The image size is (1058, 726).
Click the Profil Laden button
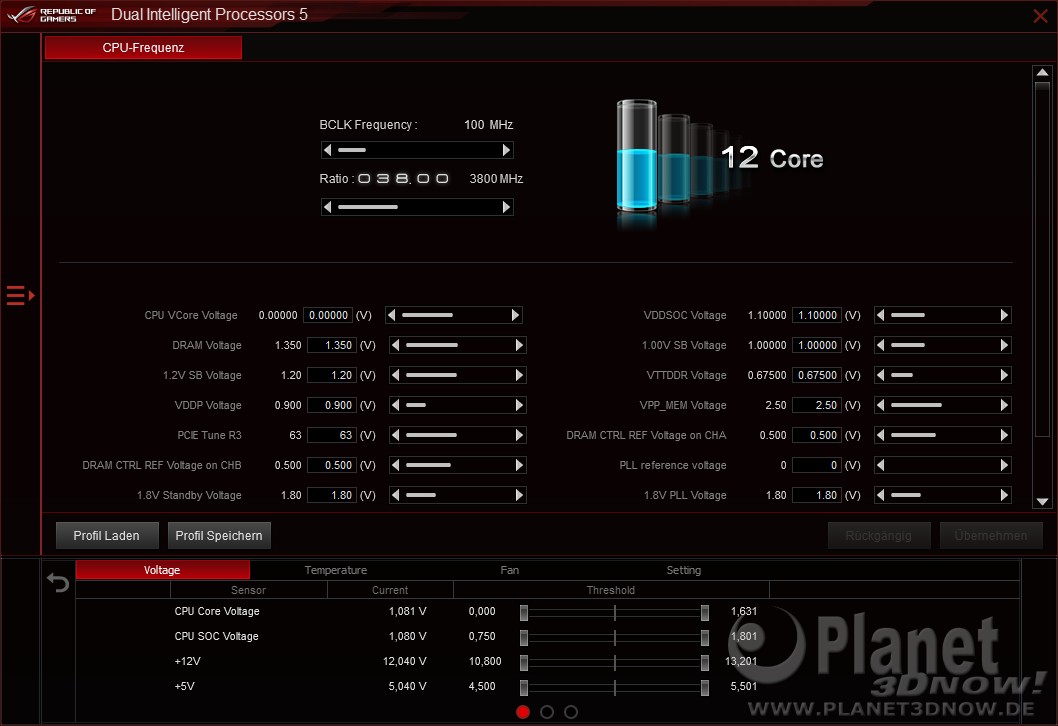click(107, 536)
